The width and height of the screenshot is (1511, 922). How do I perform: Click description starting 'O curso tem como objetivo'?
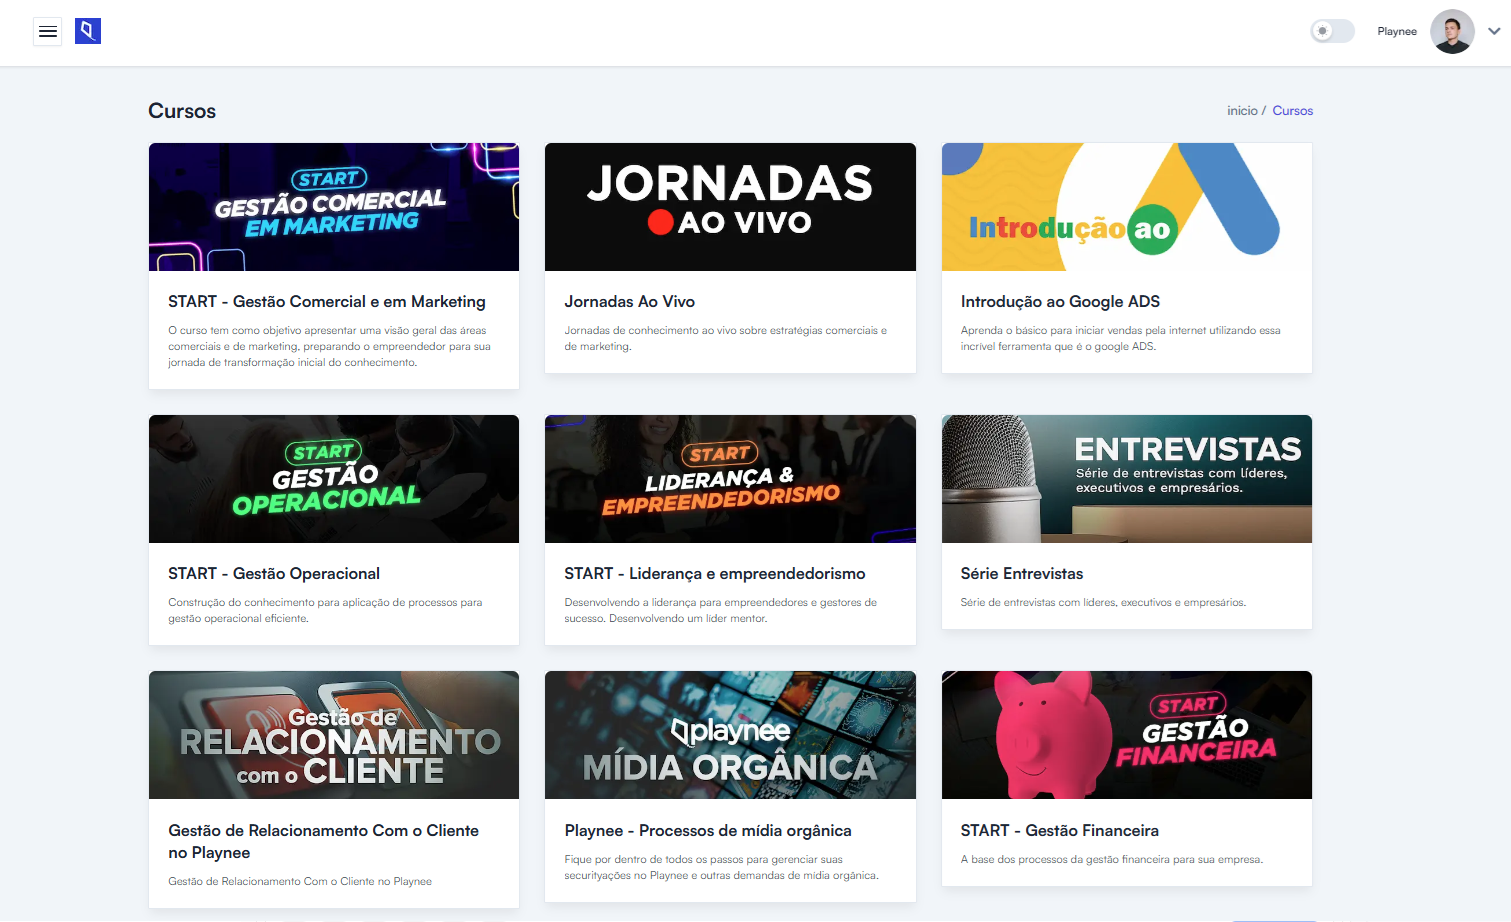click(x=329, y=346)
